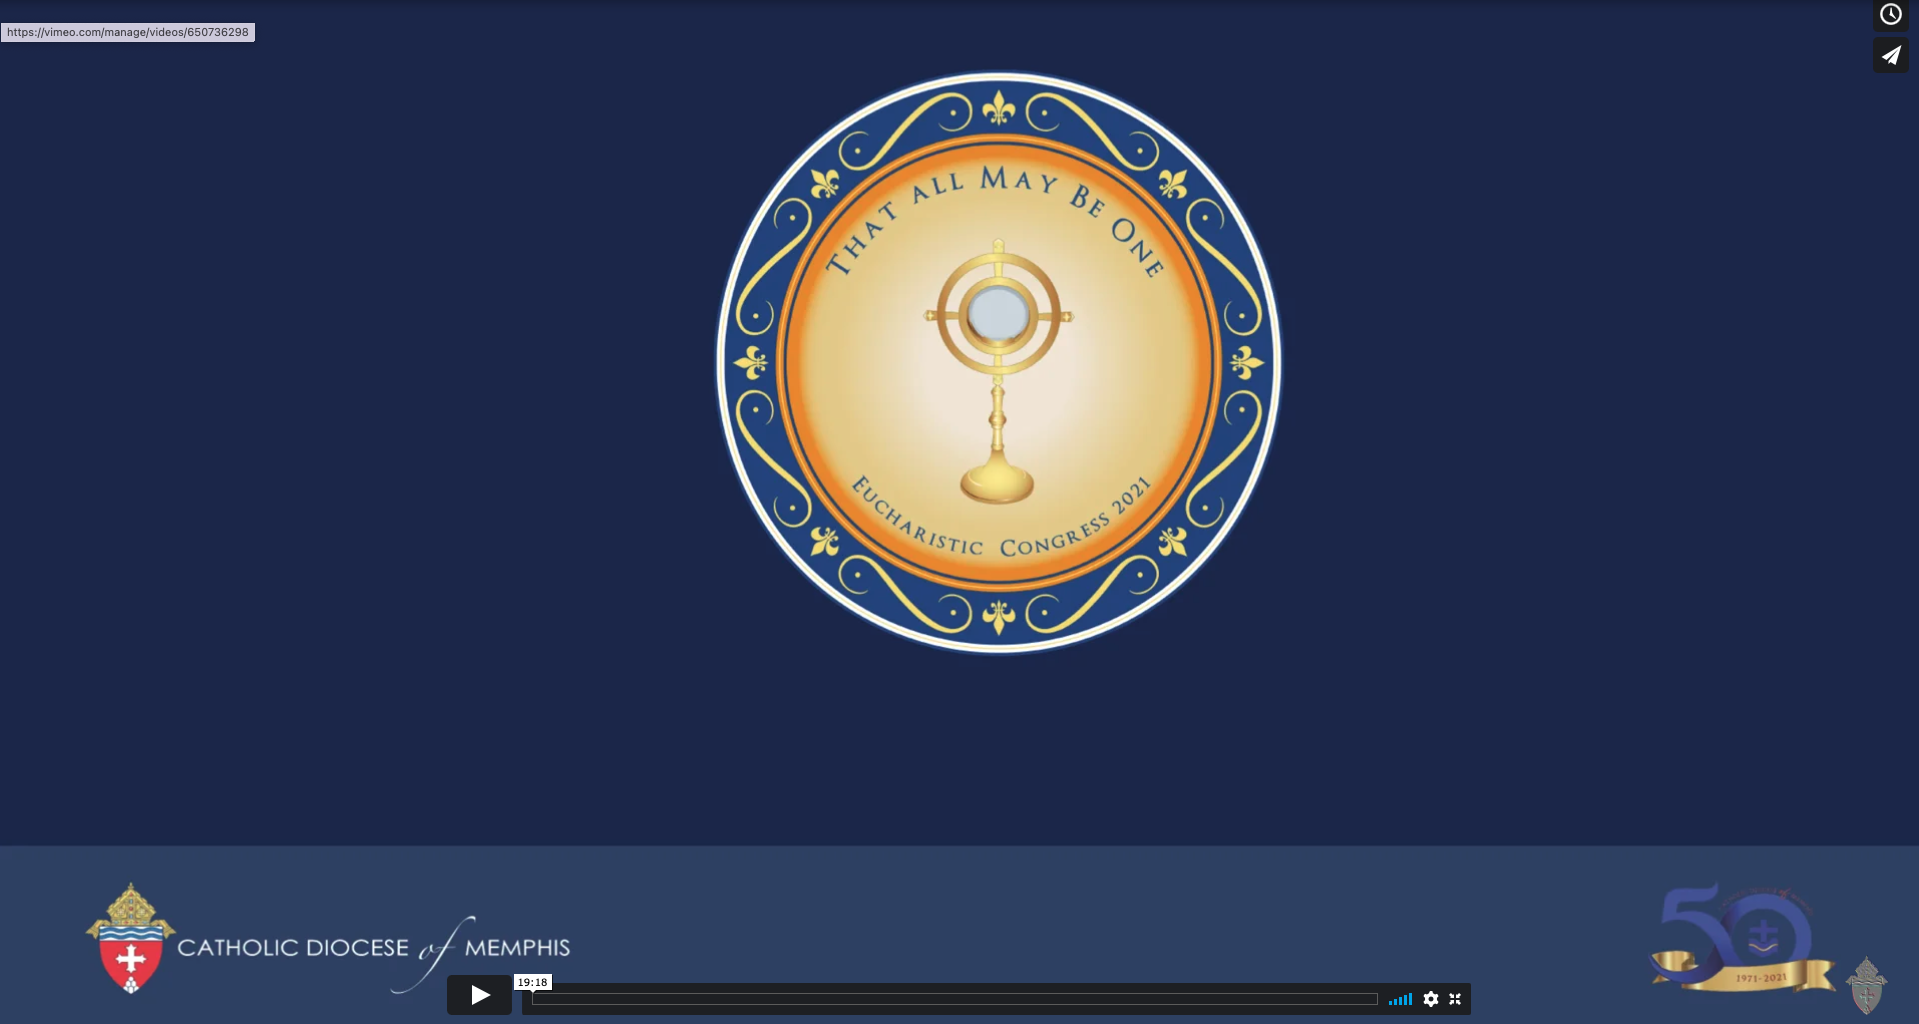Click the 19:18 timestamp tooltip
The image size is (1919, 1024).
click(x=532, y=982)
